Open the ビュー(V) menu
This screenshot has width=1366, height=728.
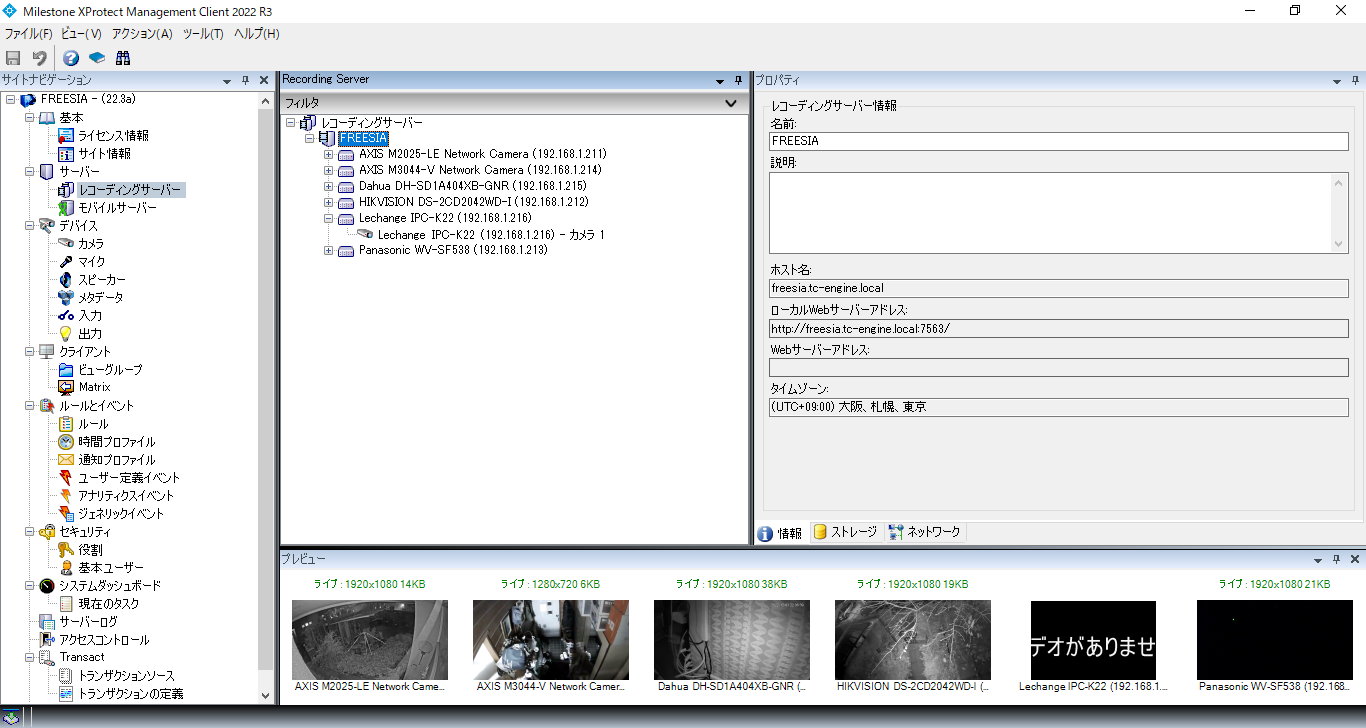pyautogui.click(x=81, y=34)
